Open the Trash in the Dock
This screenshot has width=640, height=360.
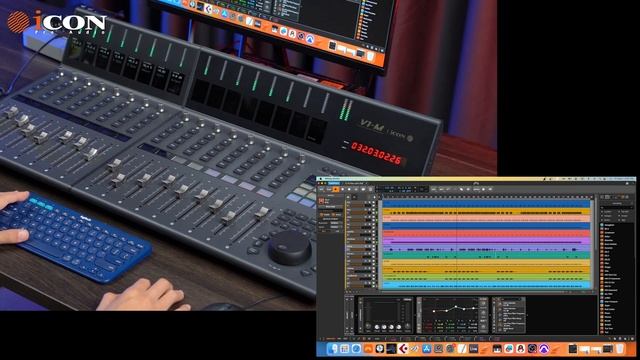click(x=620, y=349)
